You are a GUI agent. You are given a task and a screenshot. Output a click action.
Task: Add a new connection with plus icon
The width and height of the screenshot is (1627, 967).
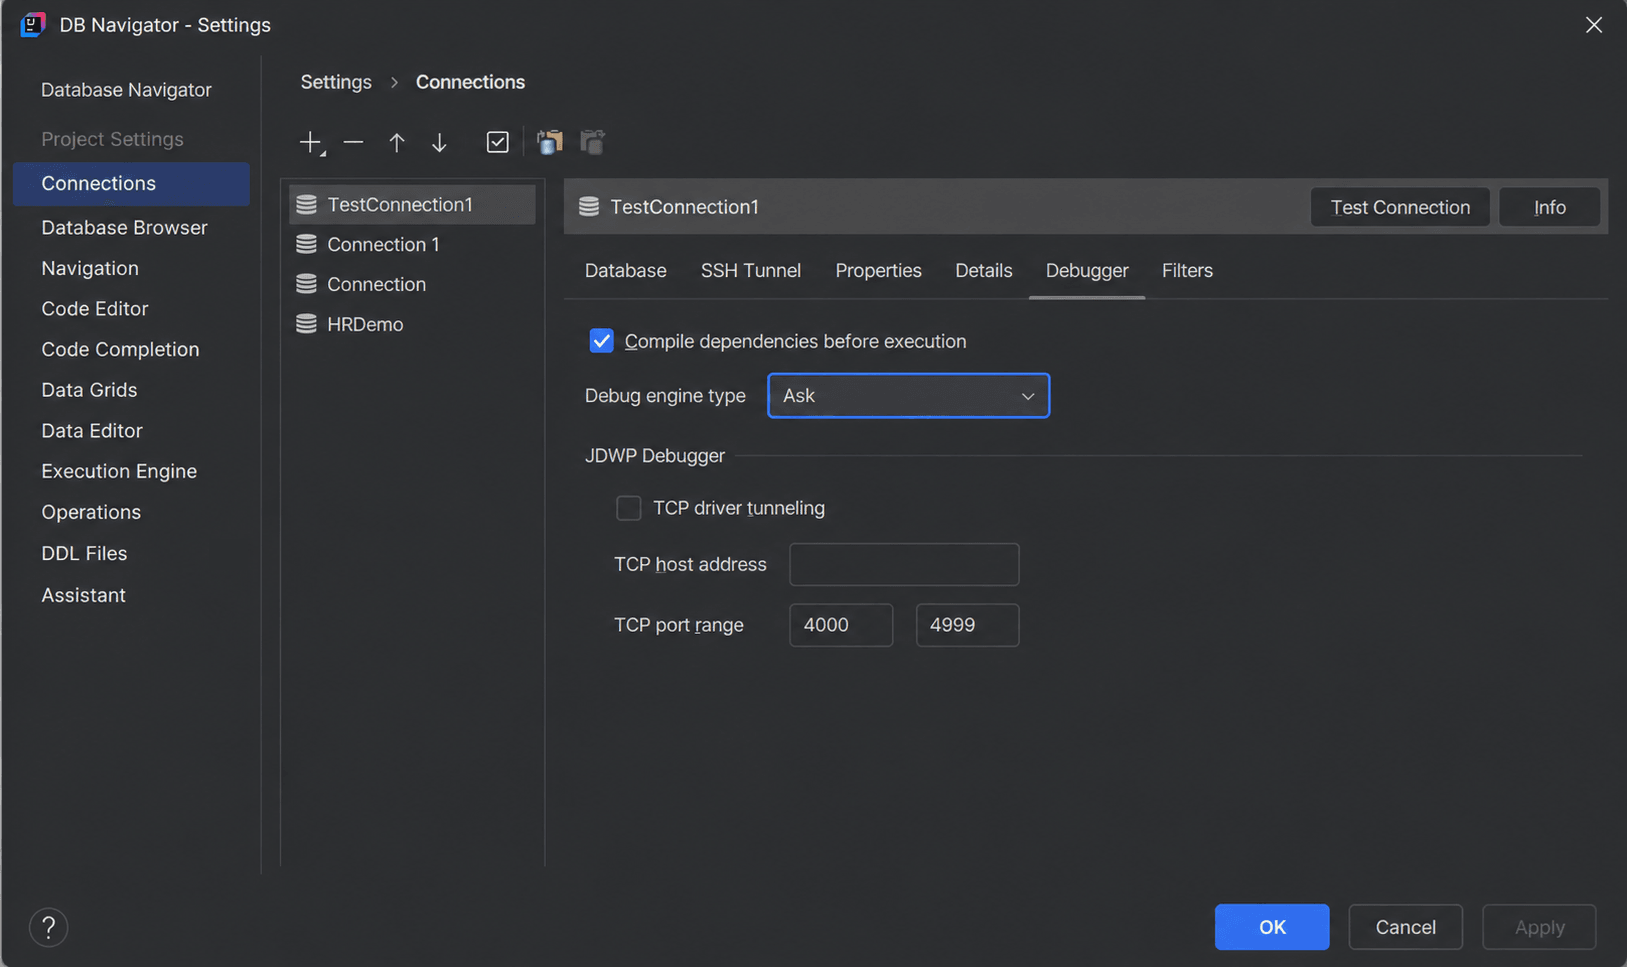[312, 142]
